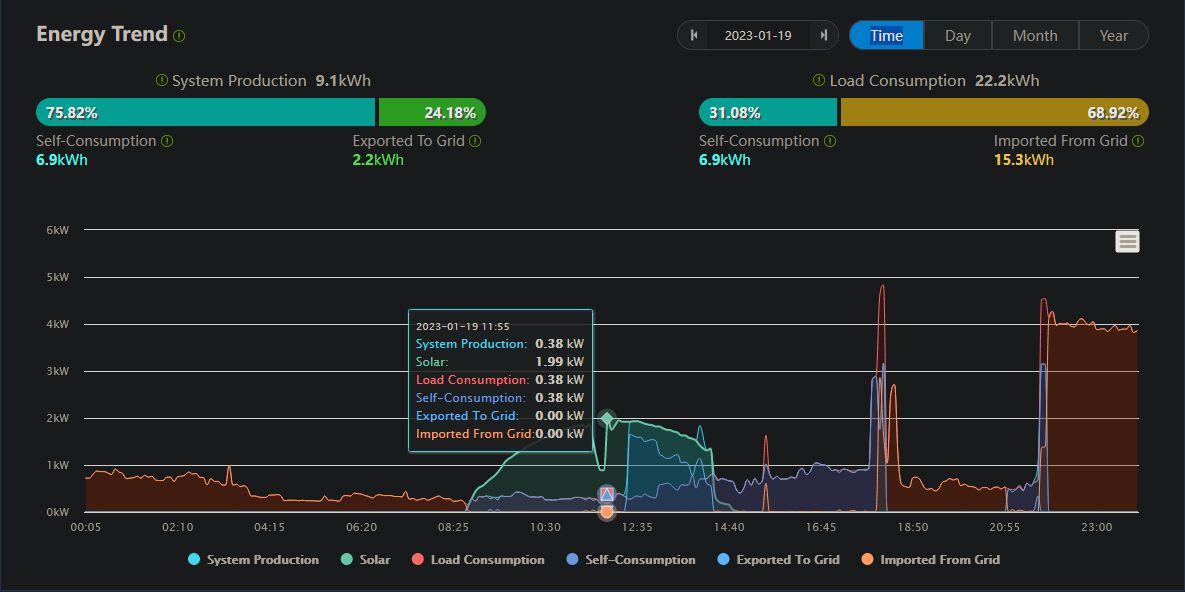Click the 31.08% load self-consumption bar

point(767,113)
